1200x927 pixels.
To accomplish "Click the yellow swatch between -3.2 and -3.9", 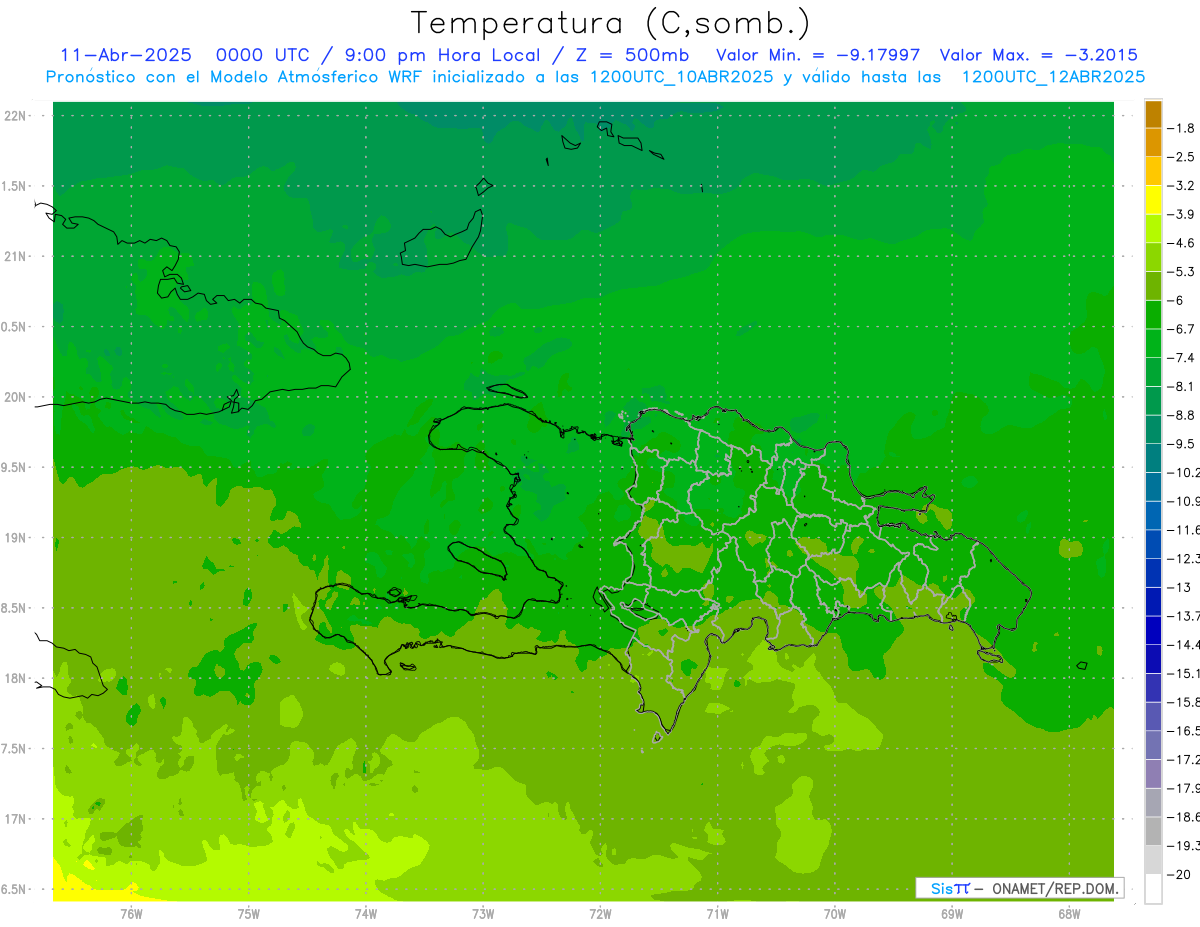I will click(1153, 200).
